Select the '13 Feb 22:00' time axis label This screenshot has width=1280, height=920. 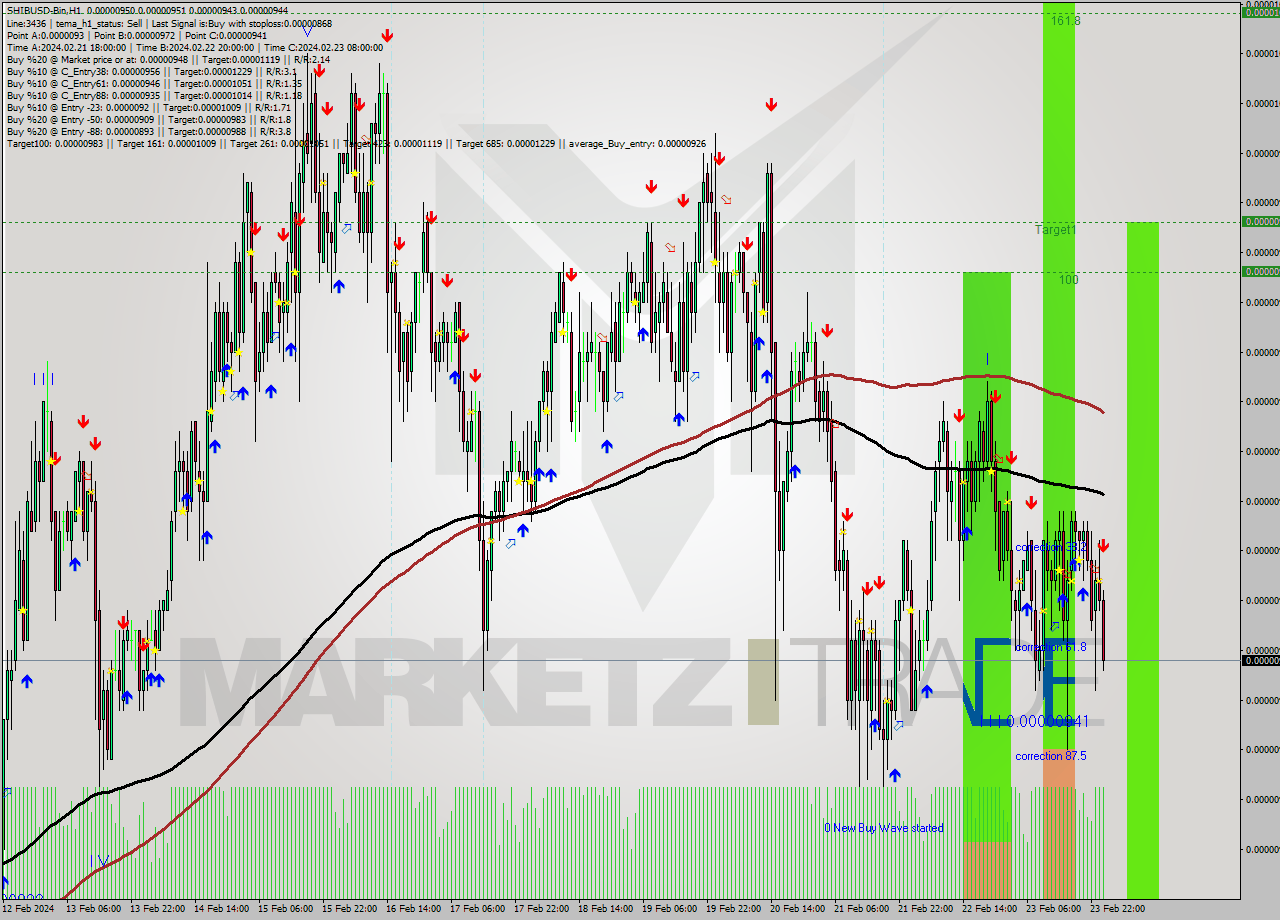(158, 908)
